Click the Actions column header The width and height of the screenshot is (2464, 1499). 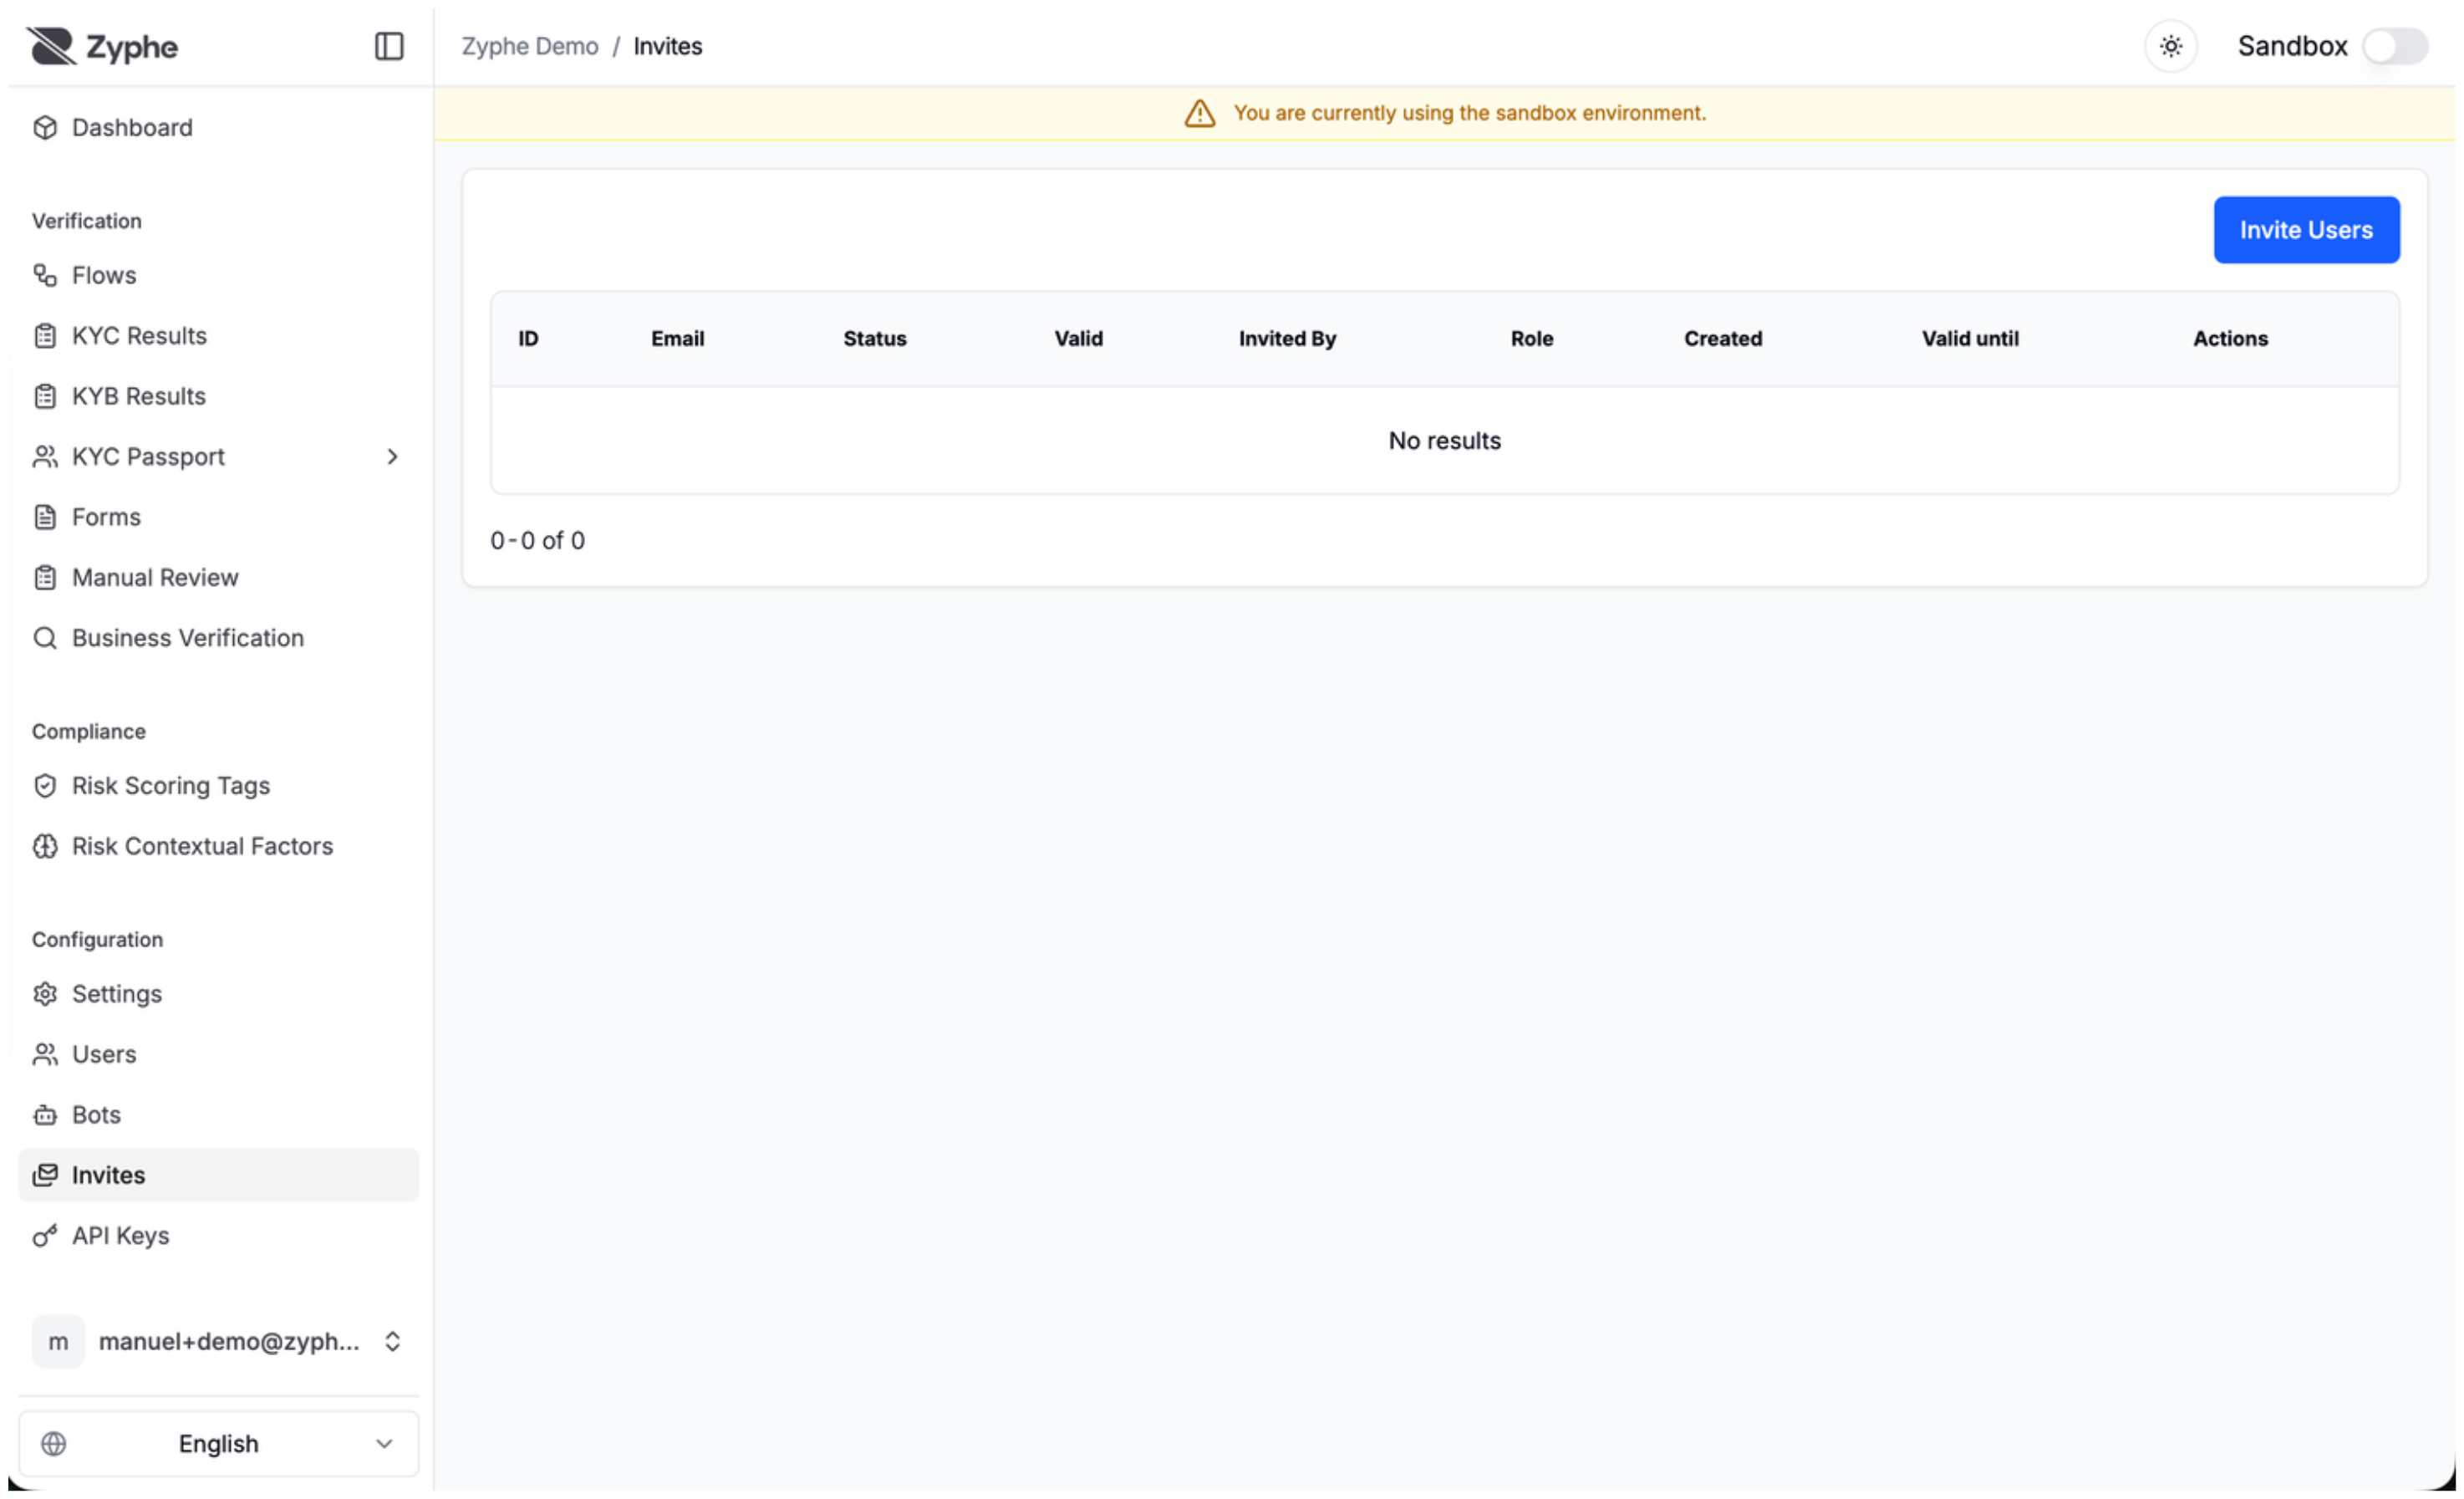click(x=2229, y=339)
